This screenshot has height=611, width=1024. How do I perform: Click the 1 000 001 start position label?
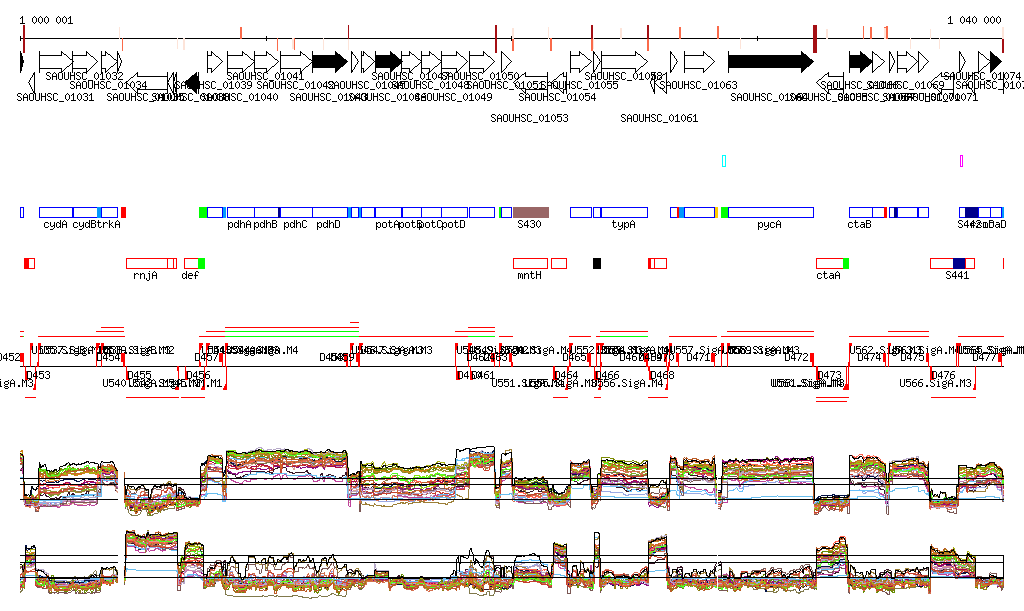click(x=46, y=20)
